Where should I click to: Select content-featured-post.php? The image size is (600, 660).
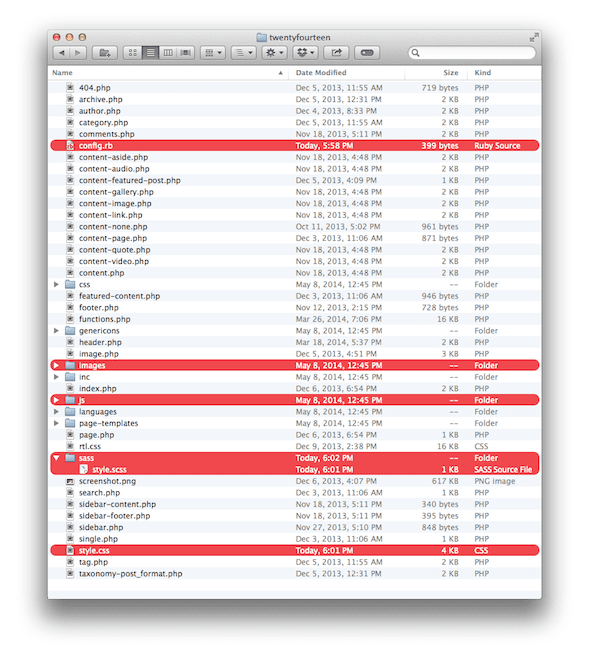click(x=295, y=180)
